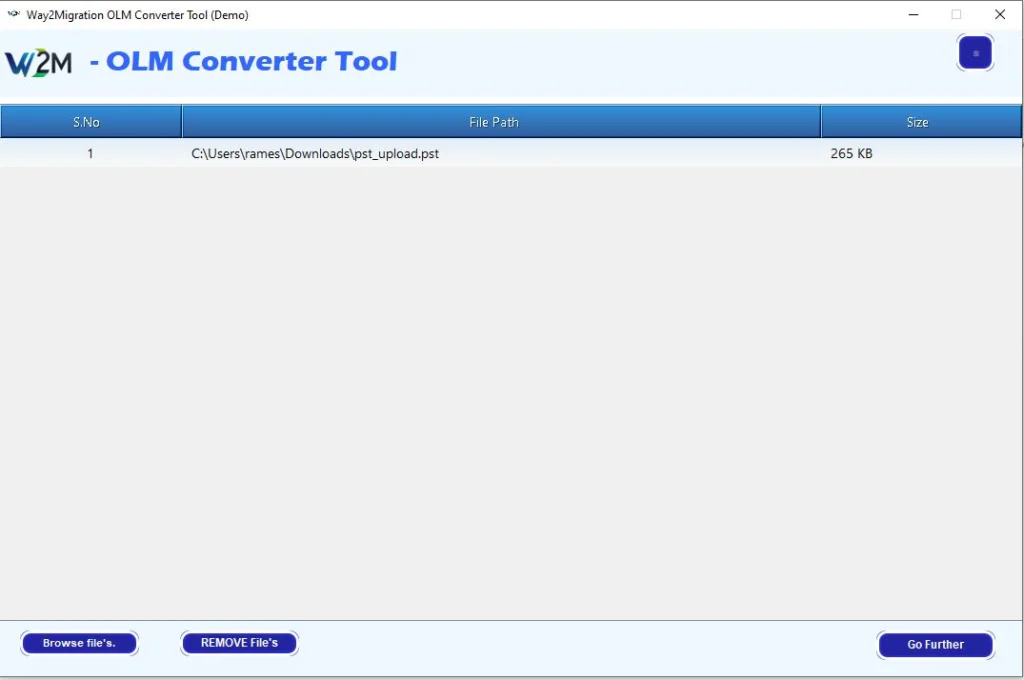Proceed with the Go Further button
Viewport: 1024px width, 680px height.
point(935,645)
